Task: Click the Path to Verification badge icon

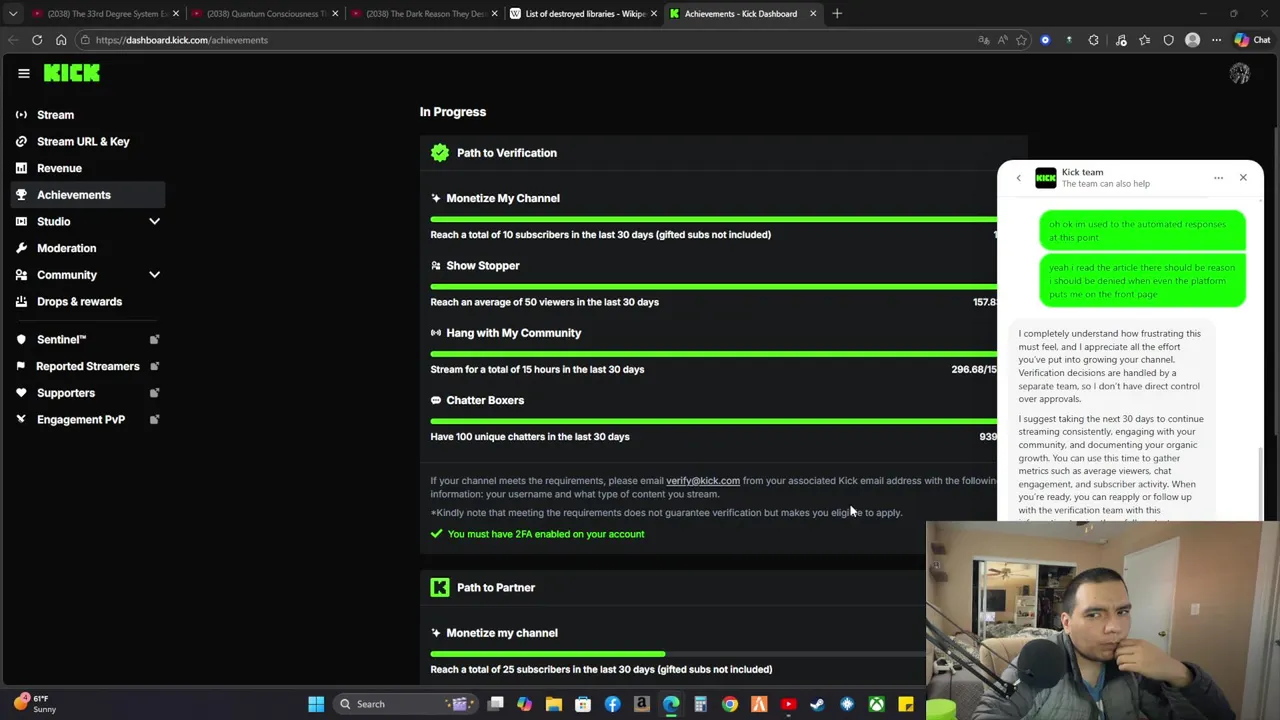Action: (440, 153)
